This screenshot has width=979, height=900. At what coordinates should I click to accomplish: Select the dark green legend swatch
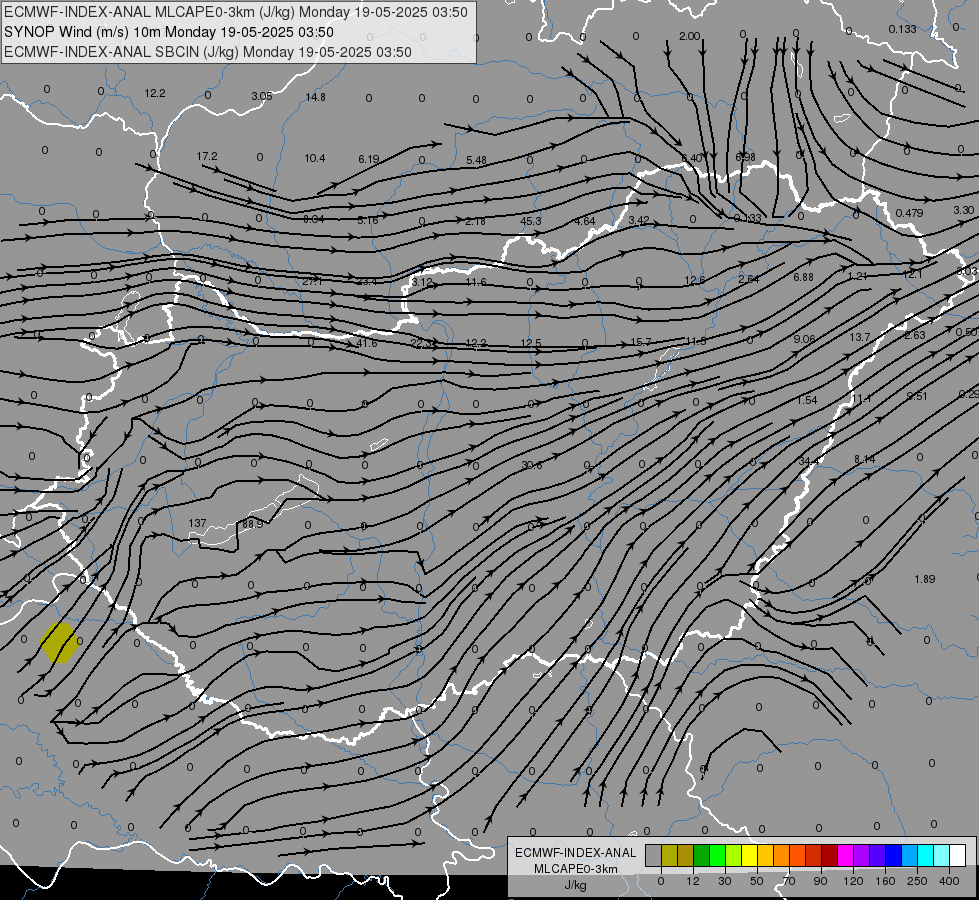tap(701, 856)
